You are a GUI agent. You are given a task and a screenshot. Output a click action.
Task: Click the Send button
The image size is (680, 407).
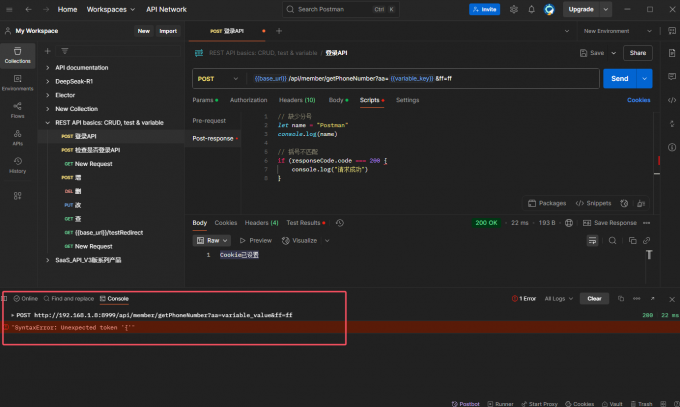[620, 79]
